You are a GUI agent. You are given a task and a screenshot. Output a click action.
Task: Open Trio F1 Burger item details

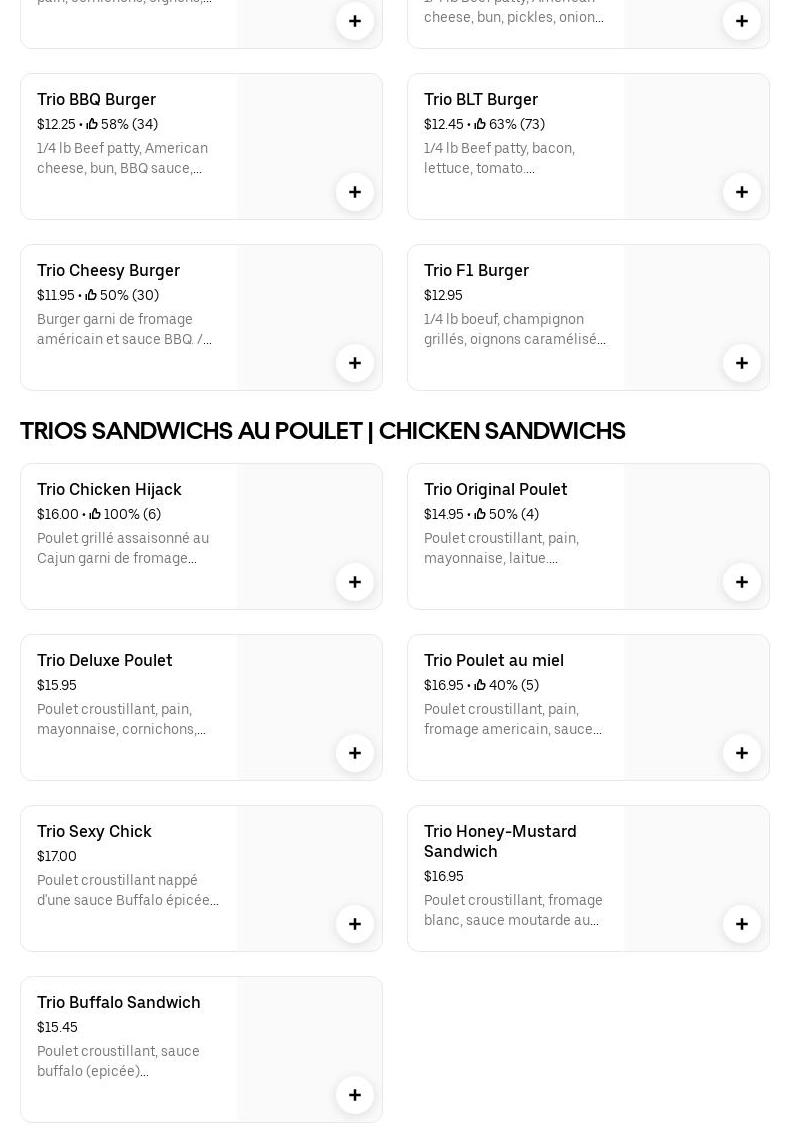click(476, 270)
